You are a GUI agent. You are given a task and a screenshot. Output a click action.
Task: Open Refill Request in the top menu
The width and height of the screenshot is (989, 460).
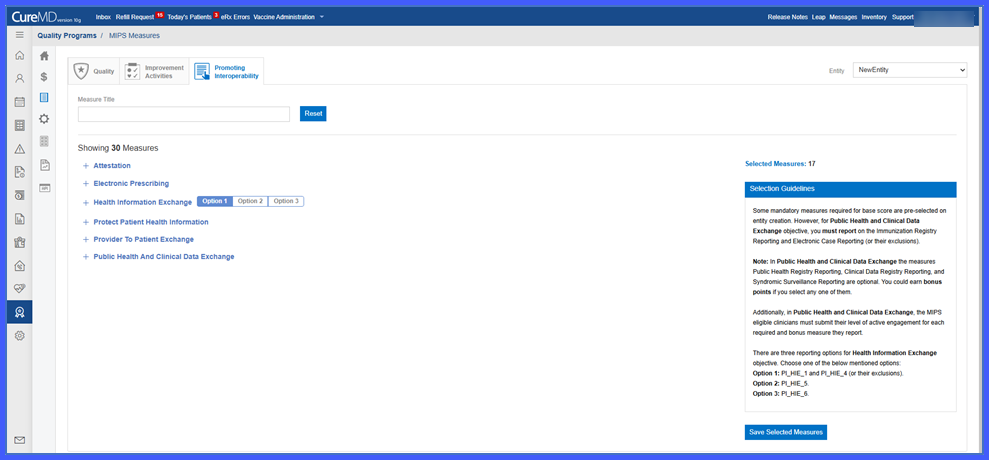coord(135,17)
